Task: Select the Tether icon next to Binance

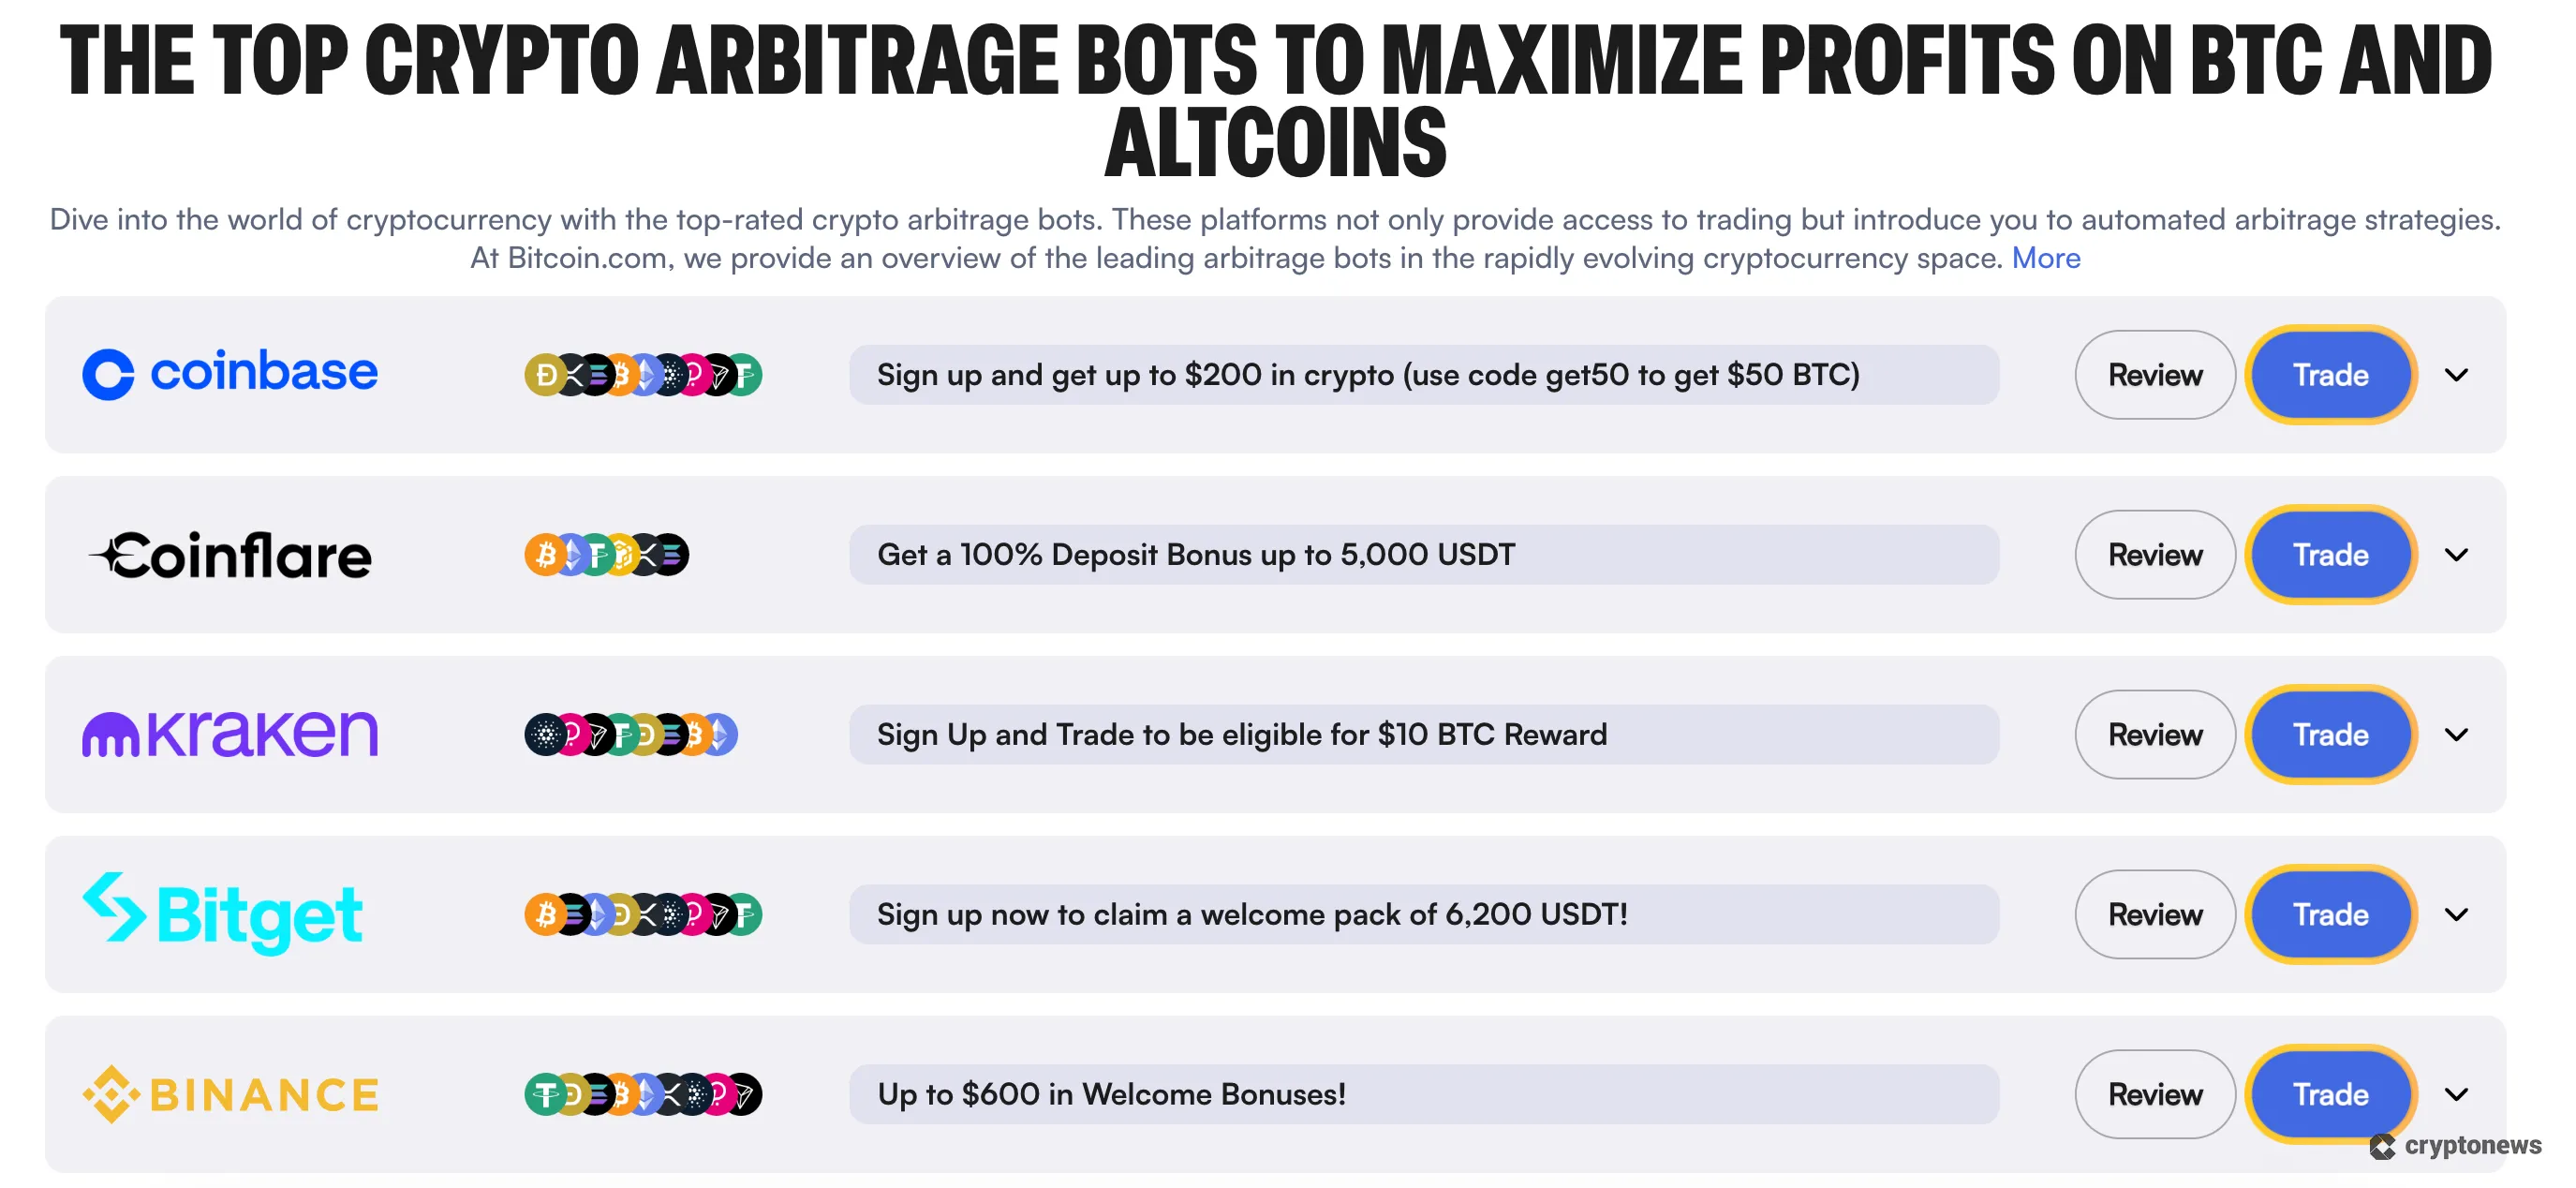Action: pos(546,1095)
